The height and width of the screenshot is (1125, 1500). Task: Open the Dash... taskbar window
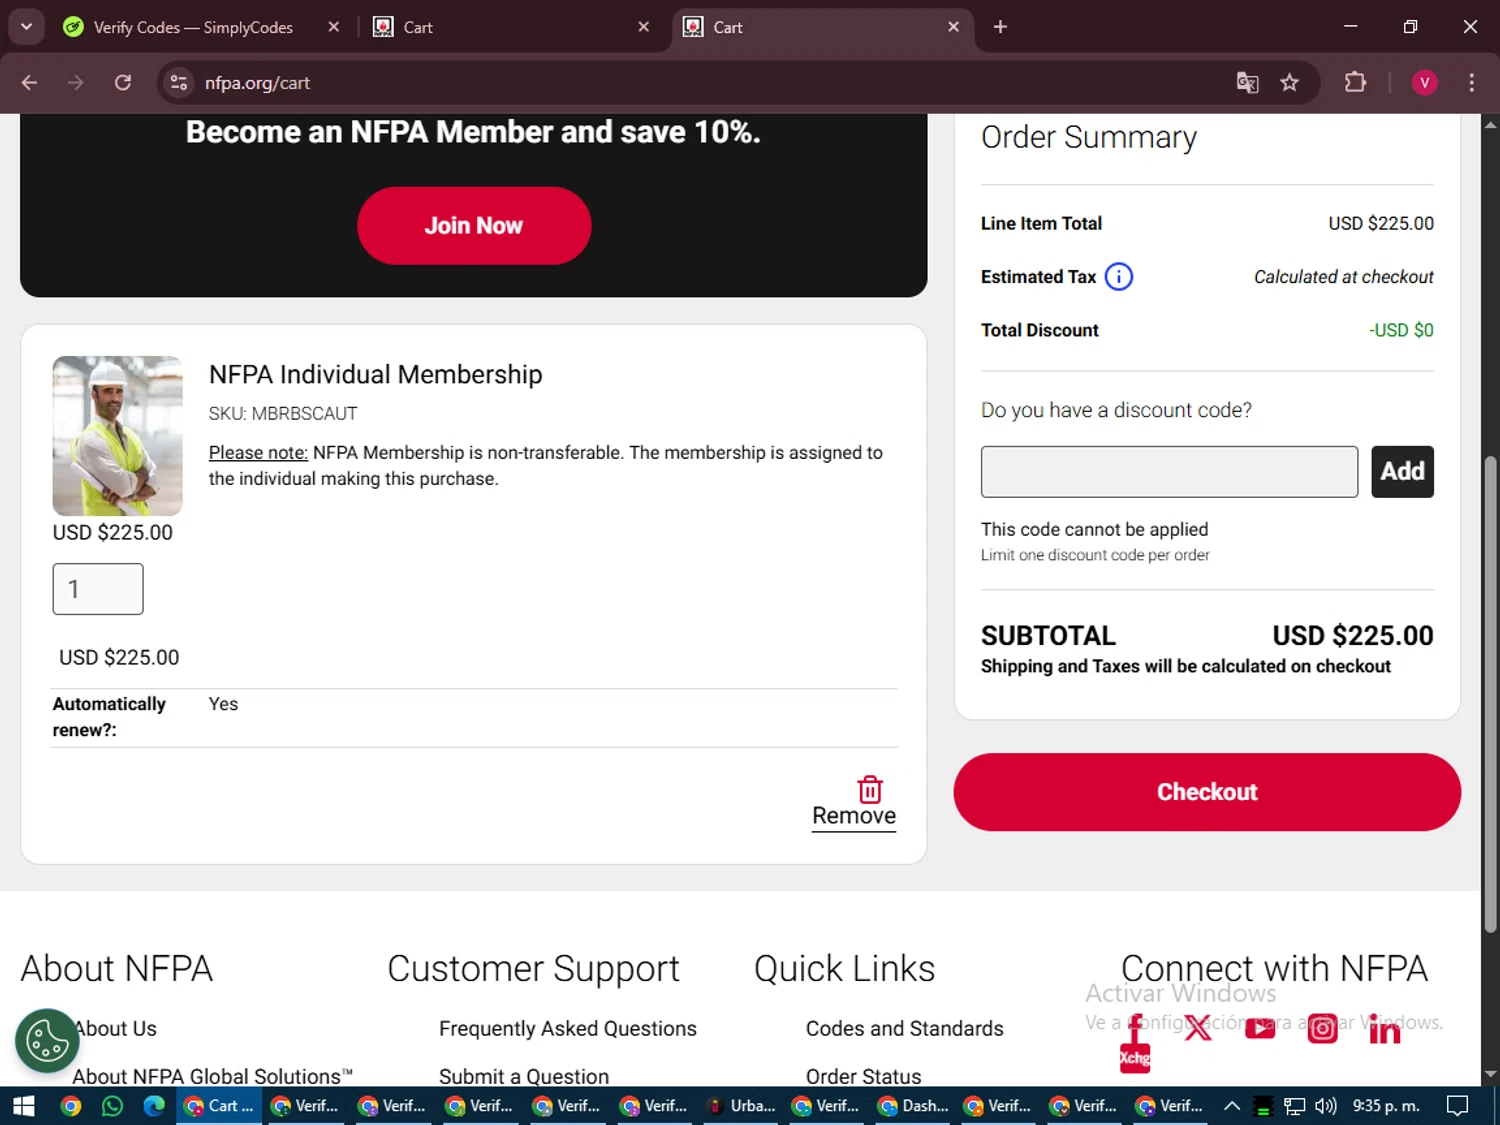pyautogui.click(x=913, y=1106)
